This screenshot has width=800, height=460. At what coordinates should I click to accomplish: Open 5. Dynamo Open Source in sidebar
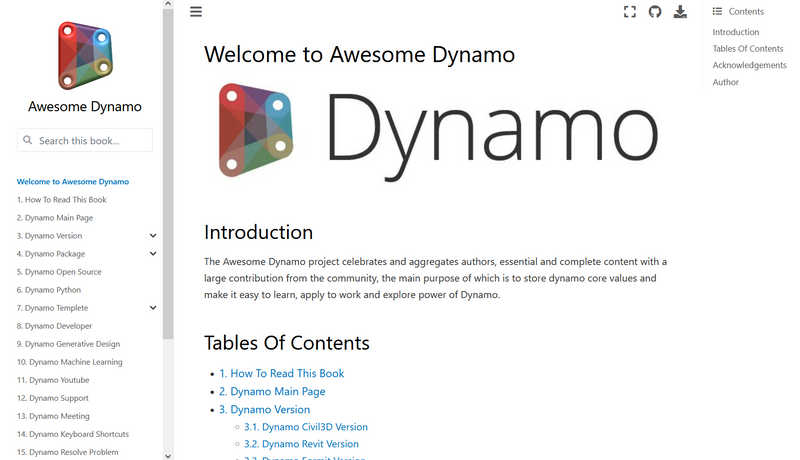point(59,272)
